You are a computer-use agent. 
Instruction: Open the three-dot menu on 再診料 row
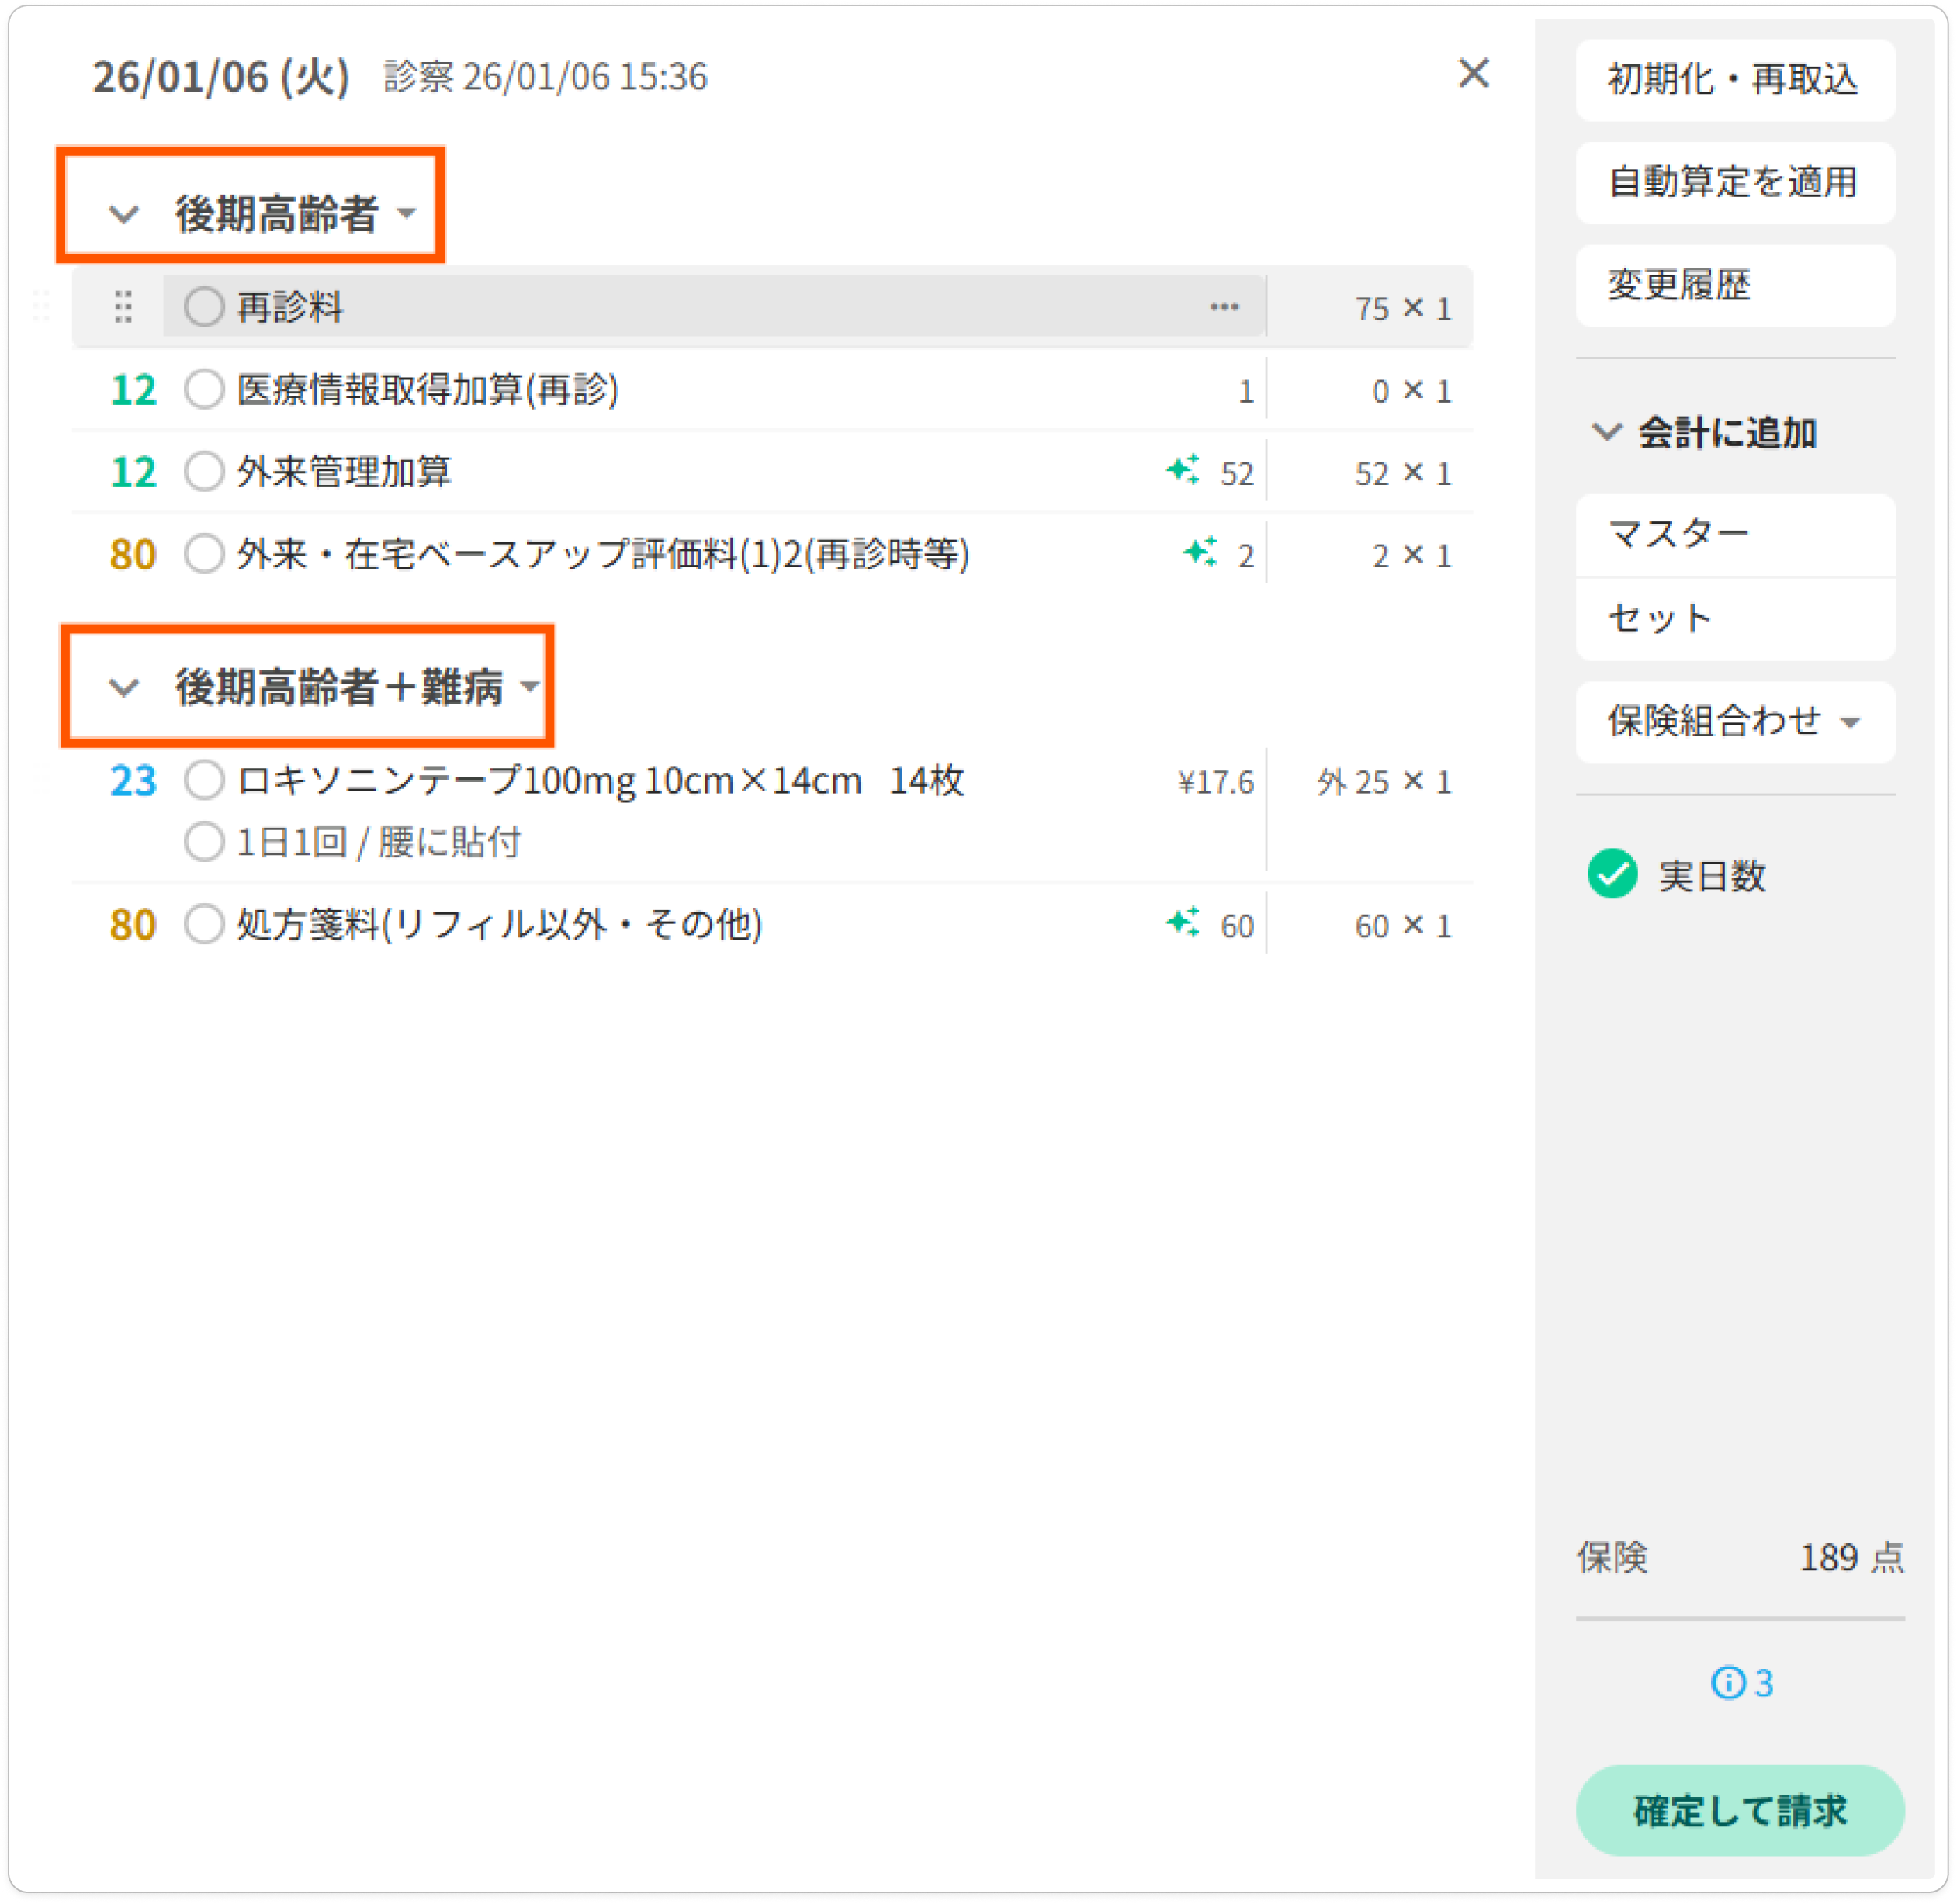[x=1224, y=307]
